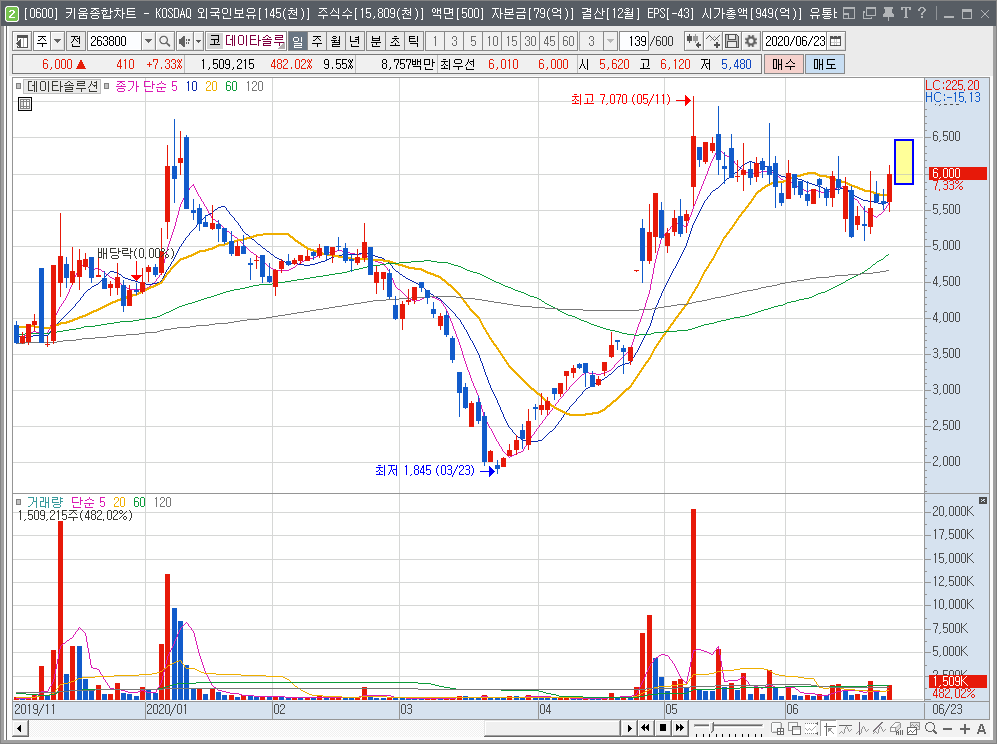The height and width of the screenshot is (744, 997).
Task: Click the stock code input field 263800
Action: (114, 41)
